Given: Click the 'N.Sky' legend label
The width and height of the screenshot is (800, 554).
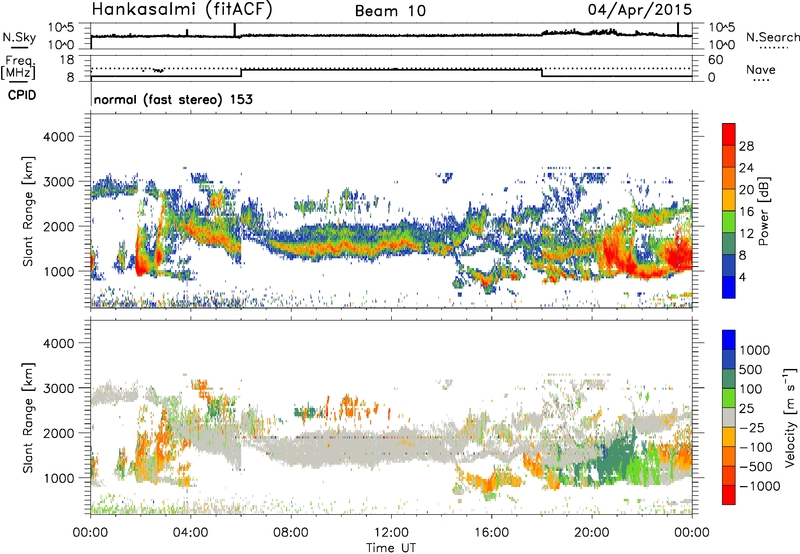Looking at the screenshot, I should [x=19, y=37].
